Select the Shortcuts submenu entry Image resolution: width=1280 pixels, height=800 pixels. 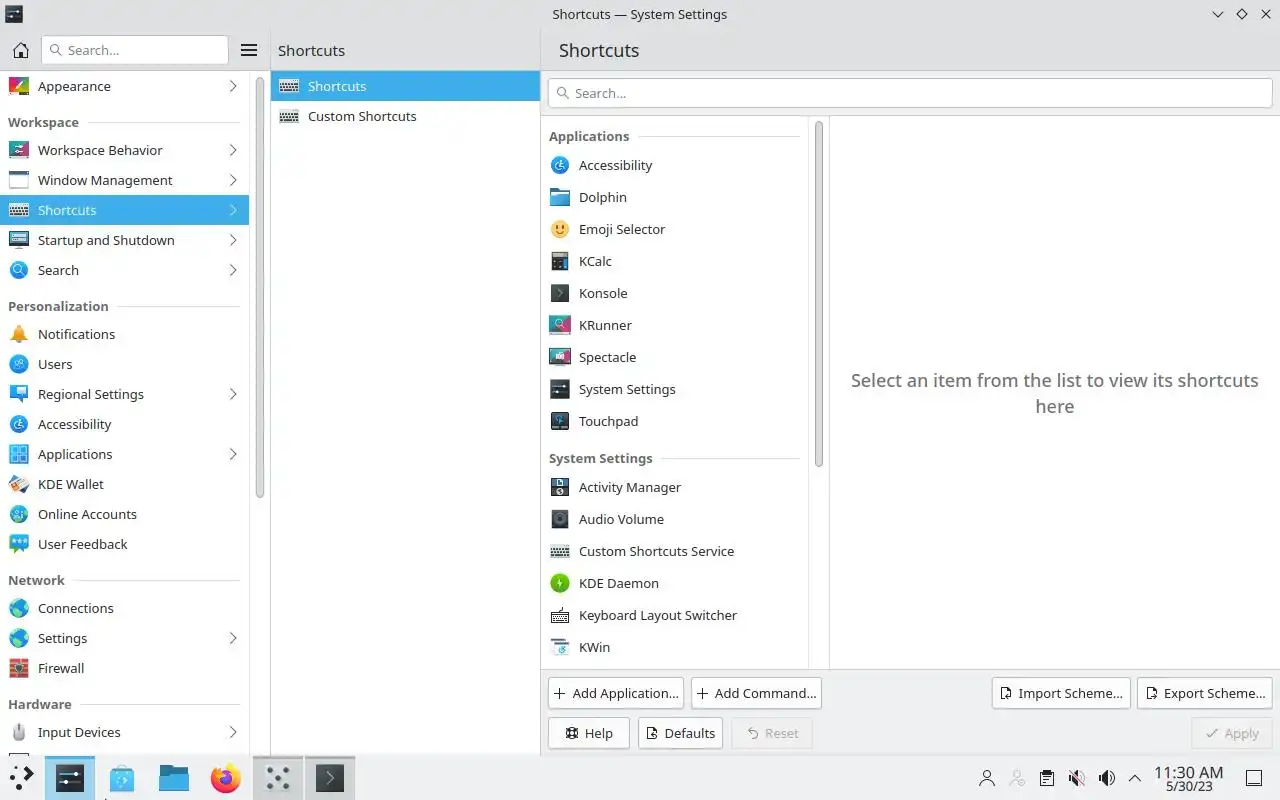(405, 86)
